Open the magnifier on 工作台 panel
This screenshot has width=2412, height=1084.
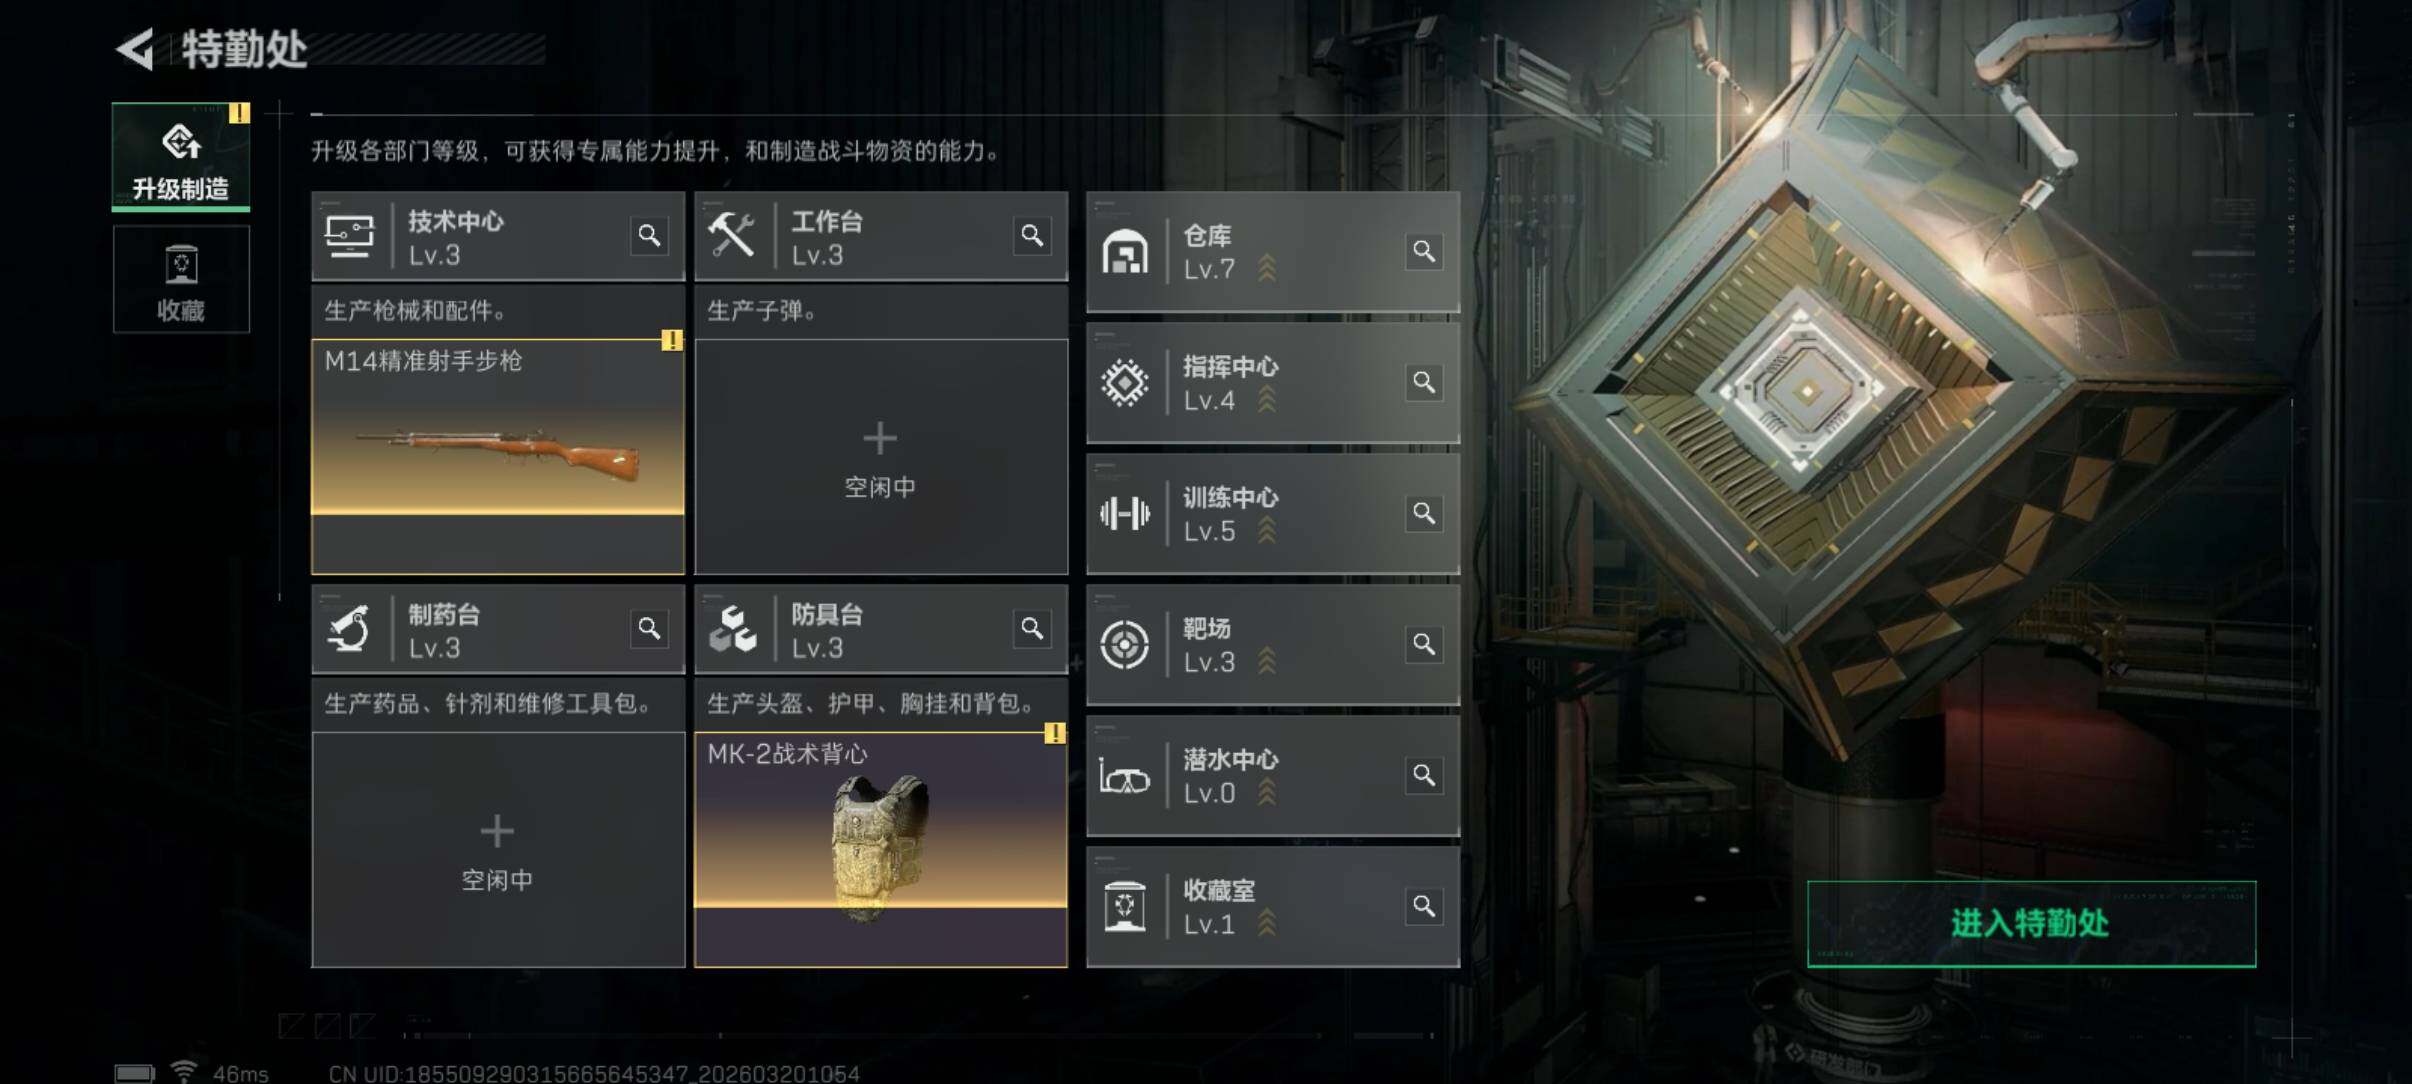1032,236
